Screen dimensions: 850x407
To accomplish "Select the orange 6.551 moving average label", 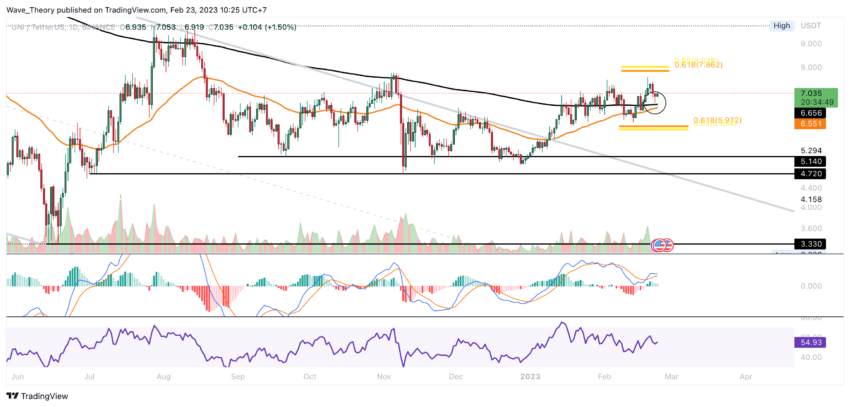I will point(808,124).
